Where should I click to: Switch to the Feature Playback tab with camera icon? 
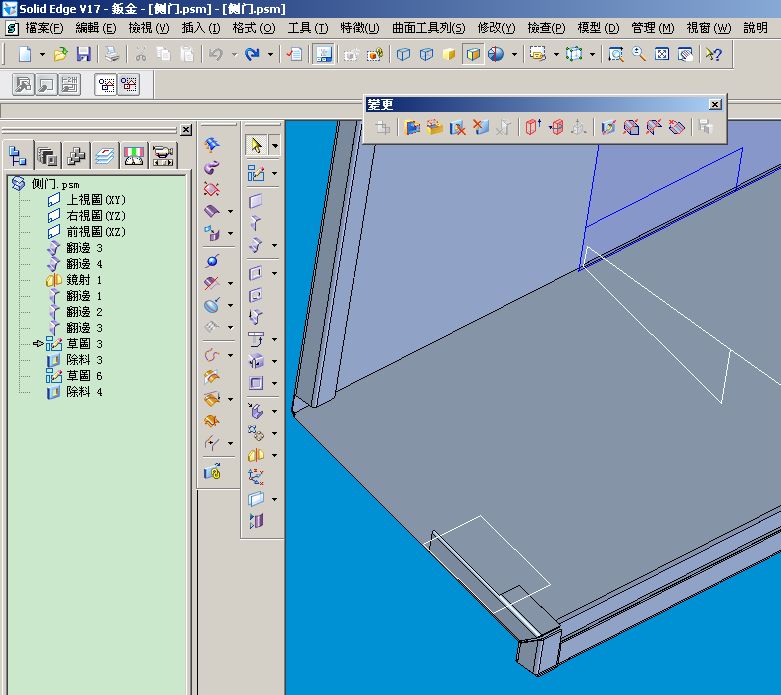pyautogui.click(x=162, y=156)
